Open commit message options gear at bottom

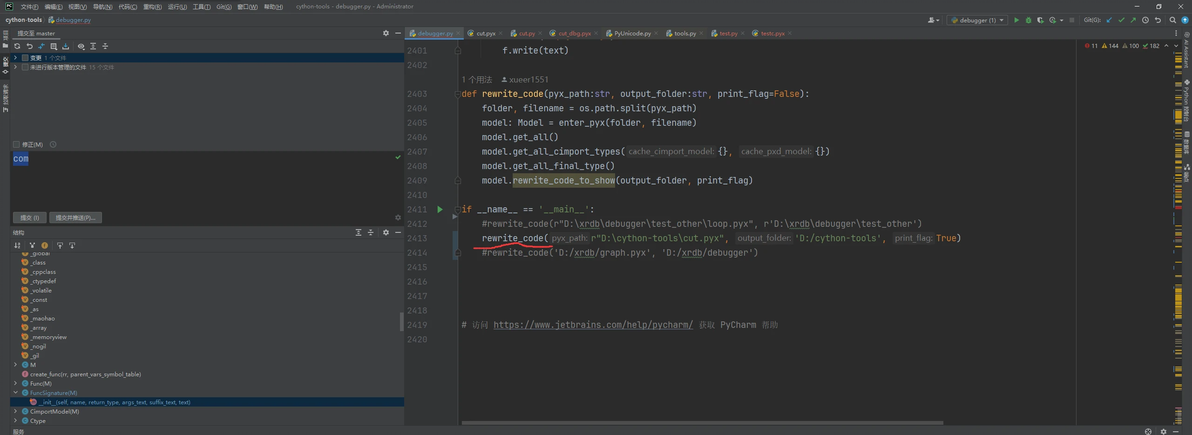coord(398,217)
